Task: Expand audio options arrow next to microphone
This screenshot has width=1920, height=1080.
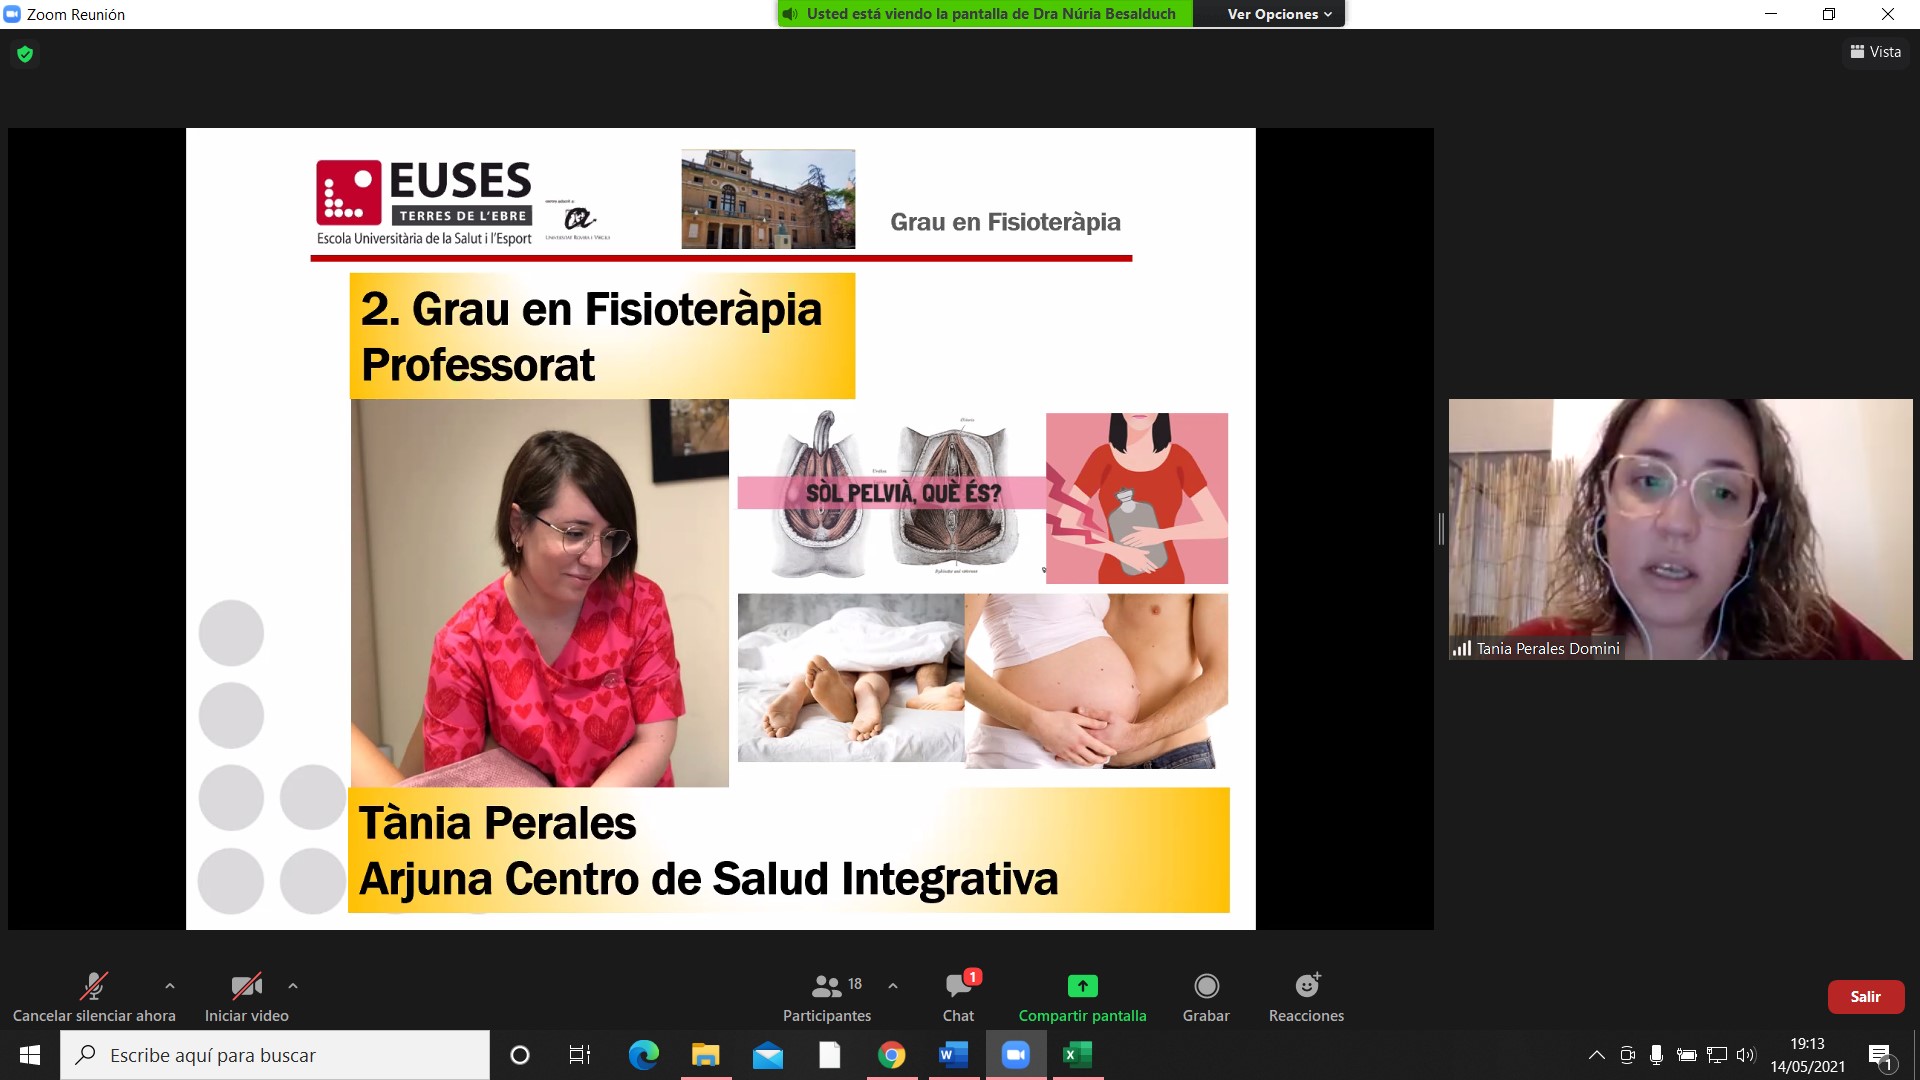Action: point(170,986)
